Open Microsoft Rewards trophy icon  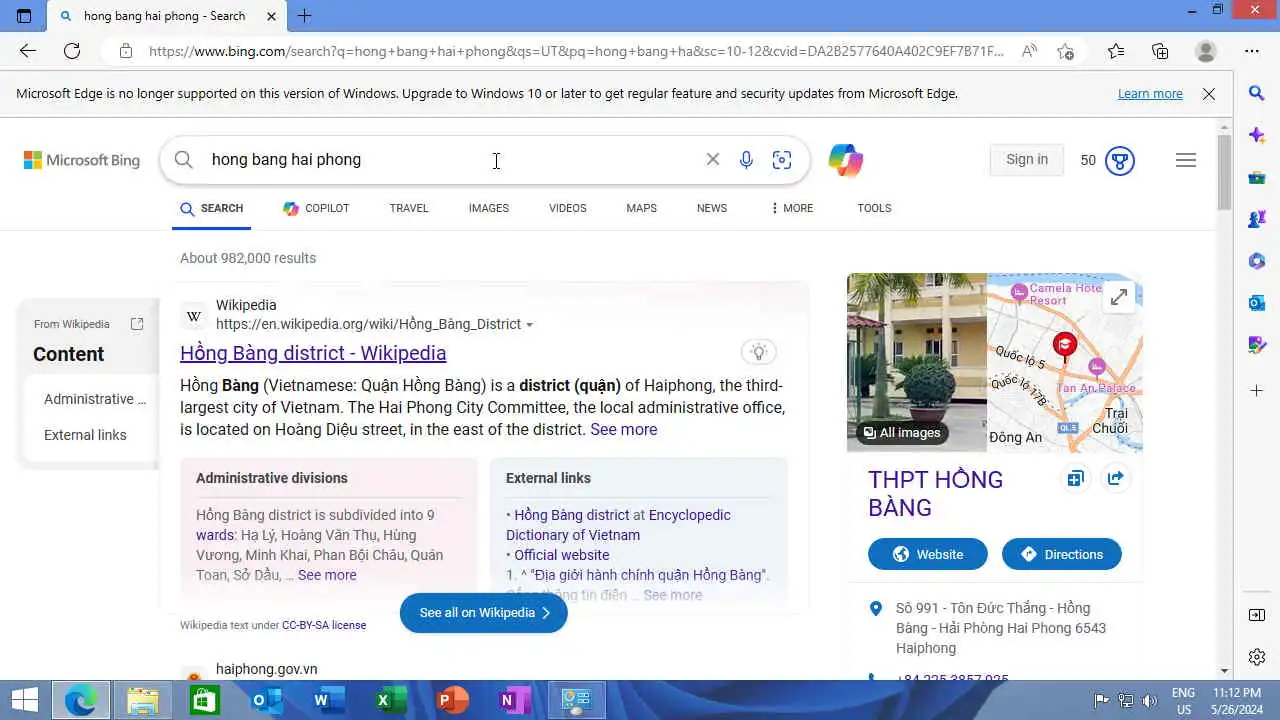click(x=1120, y=160)
